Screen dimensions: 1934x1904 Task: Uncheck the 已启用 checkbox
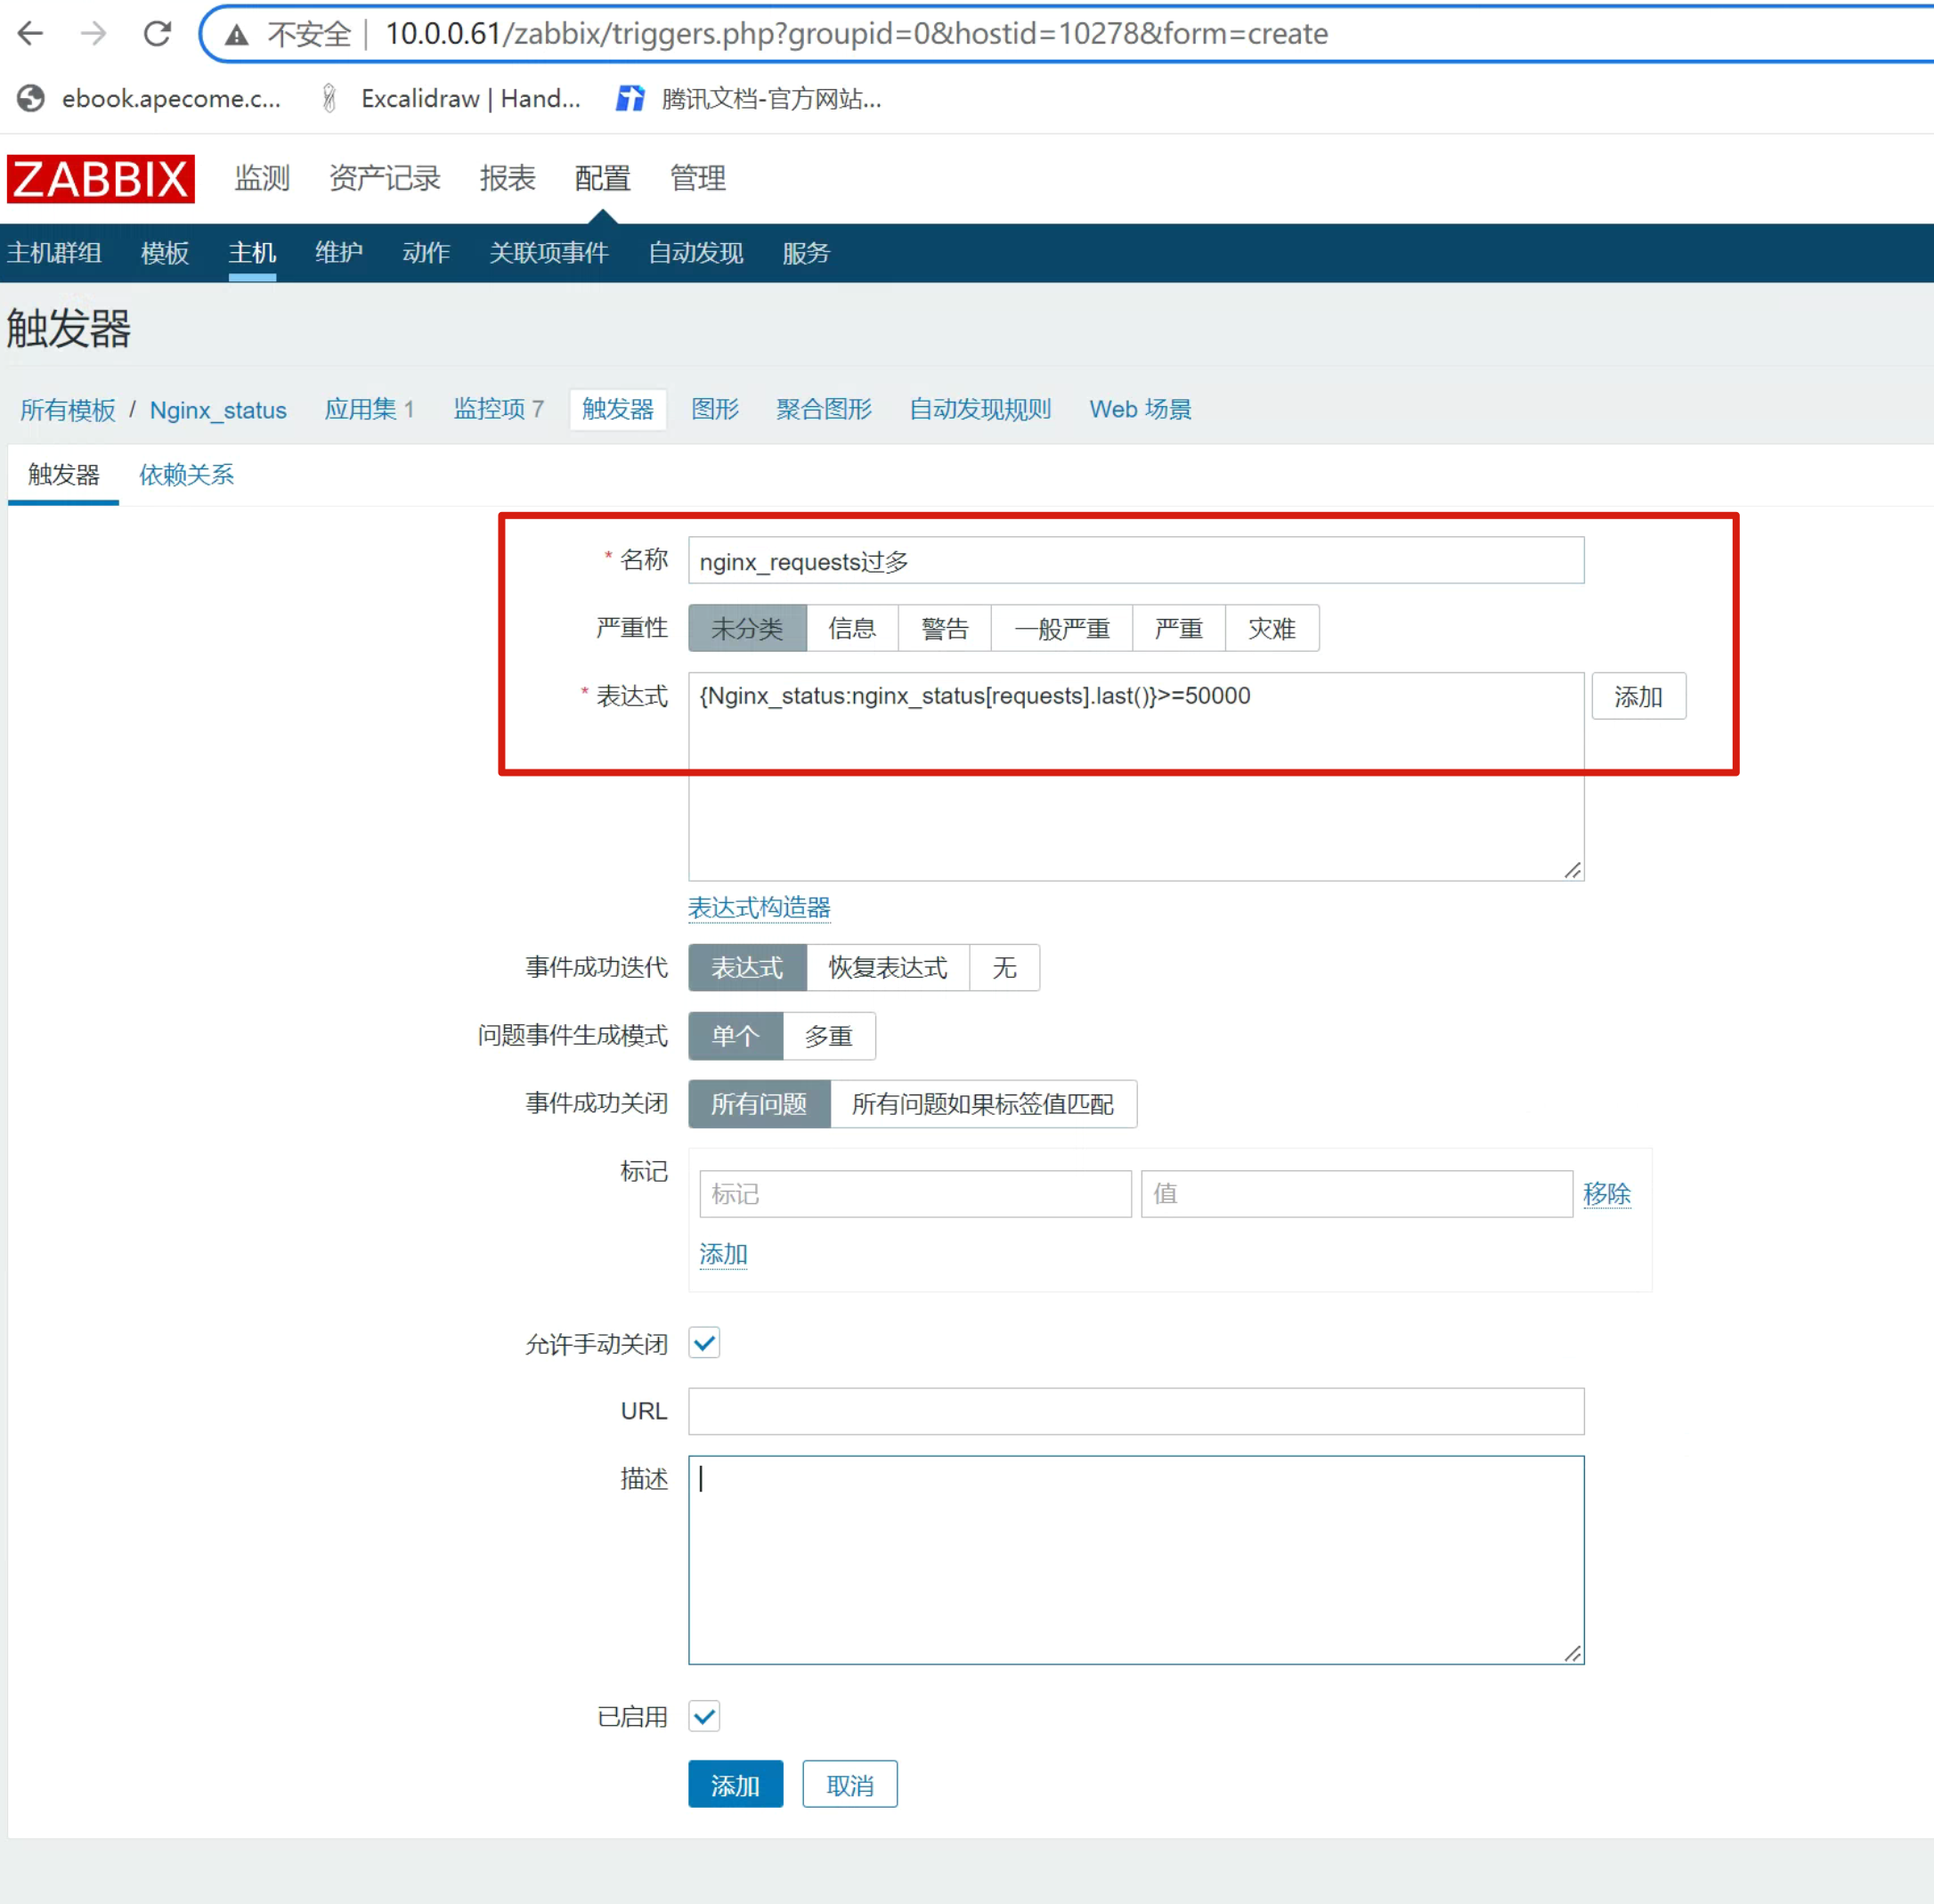click(x=704, y=1716)
